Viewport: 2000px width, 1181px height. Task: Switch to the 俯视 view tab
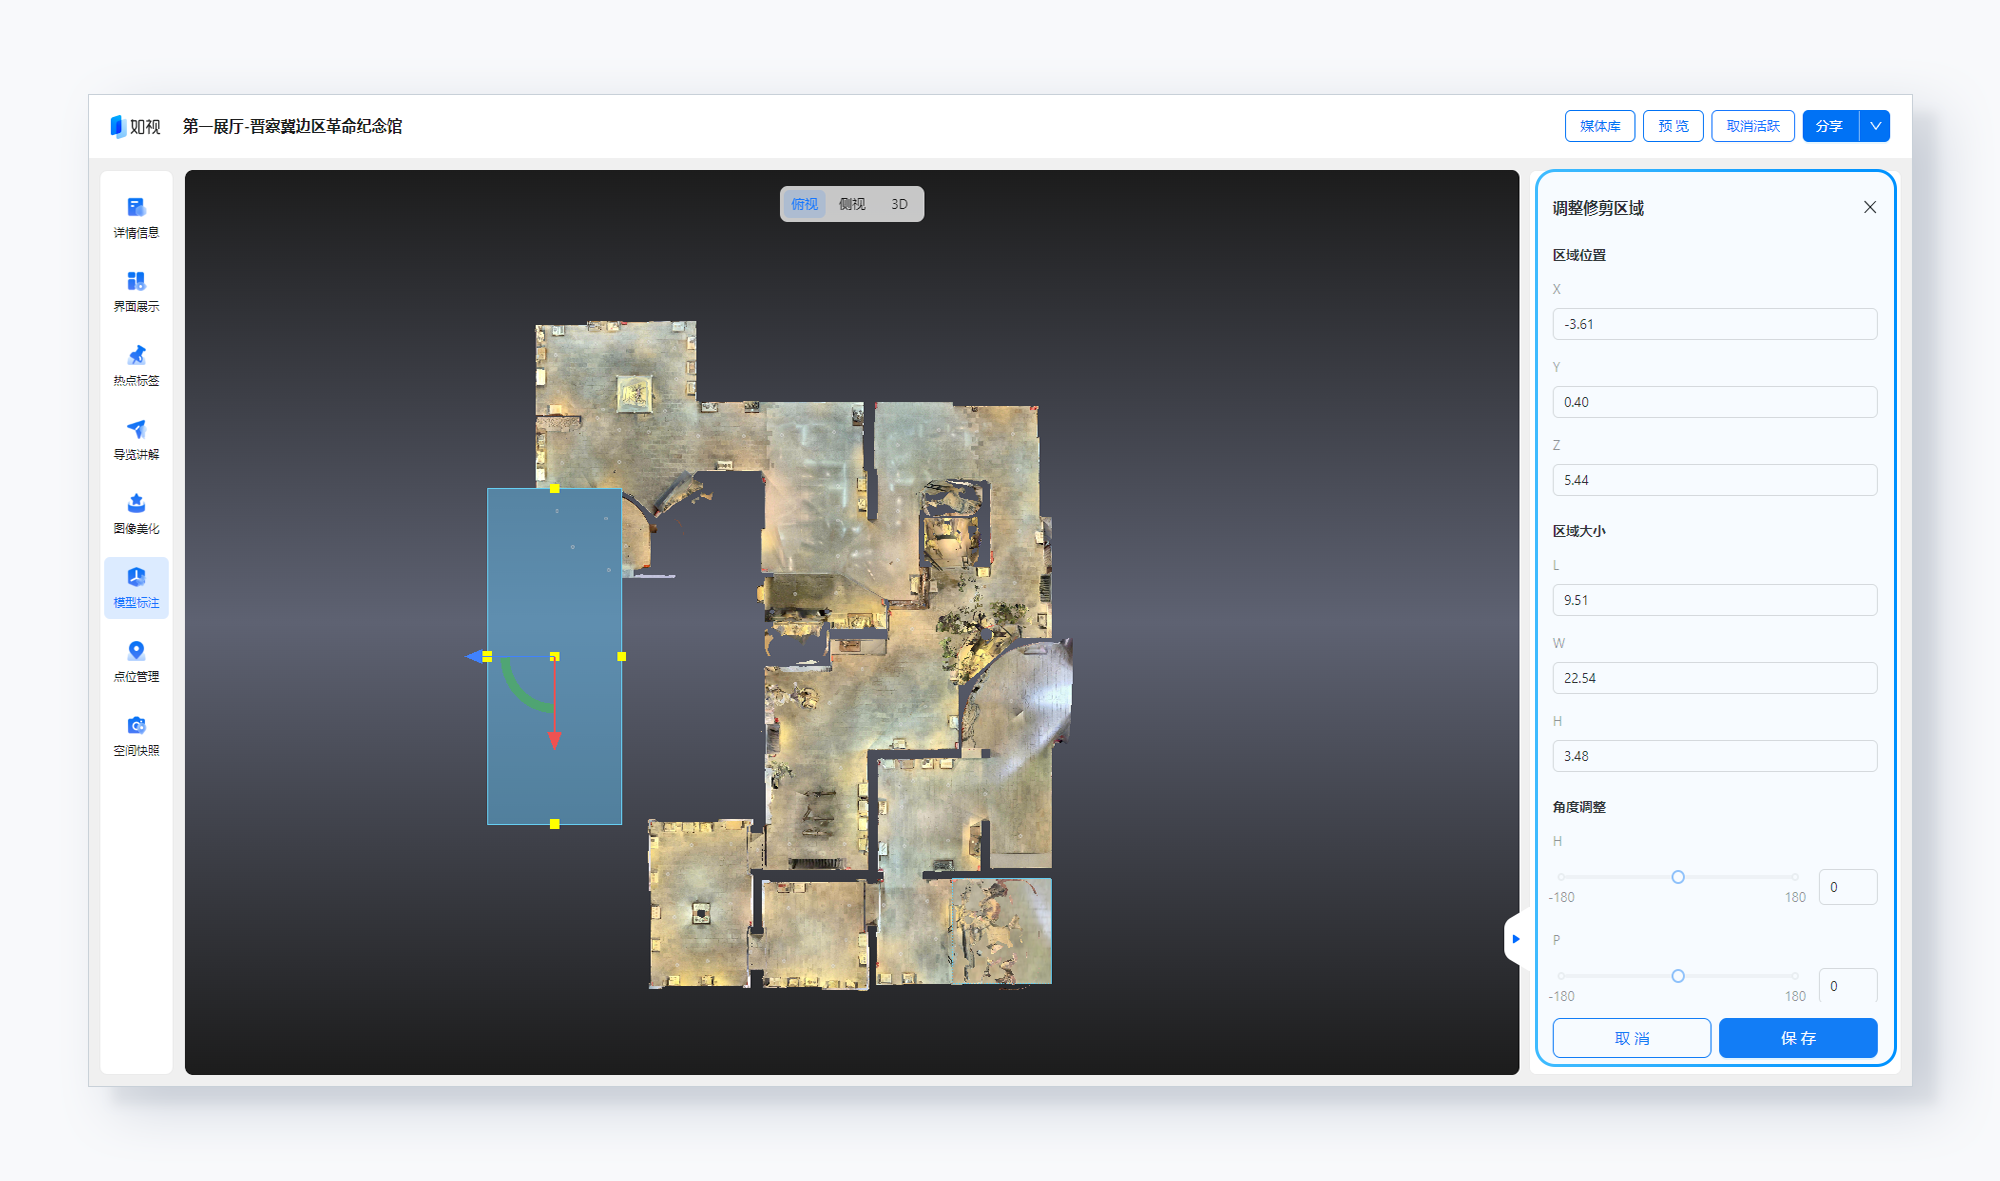(804, 204)
